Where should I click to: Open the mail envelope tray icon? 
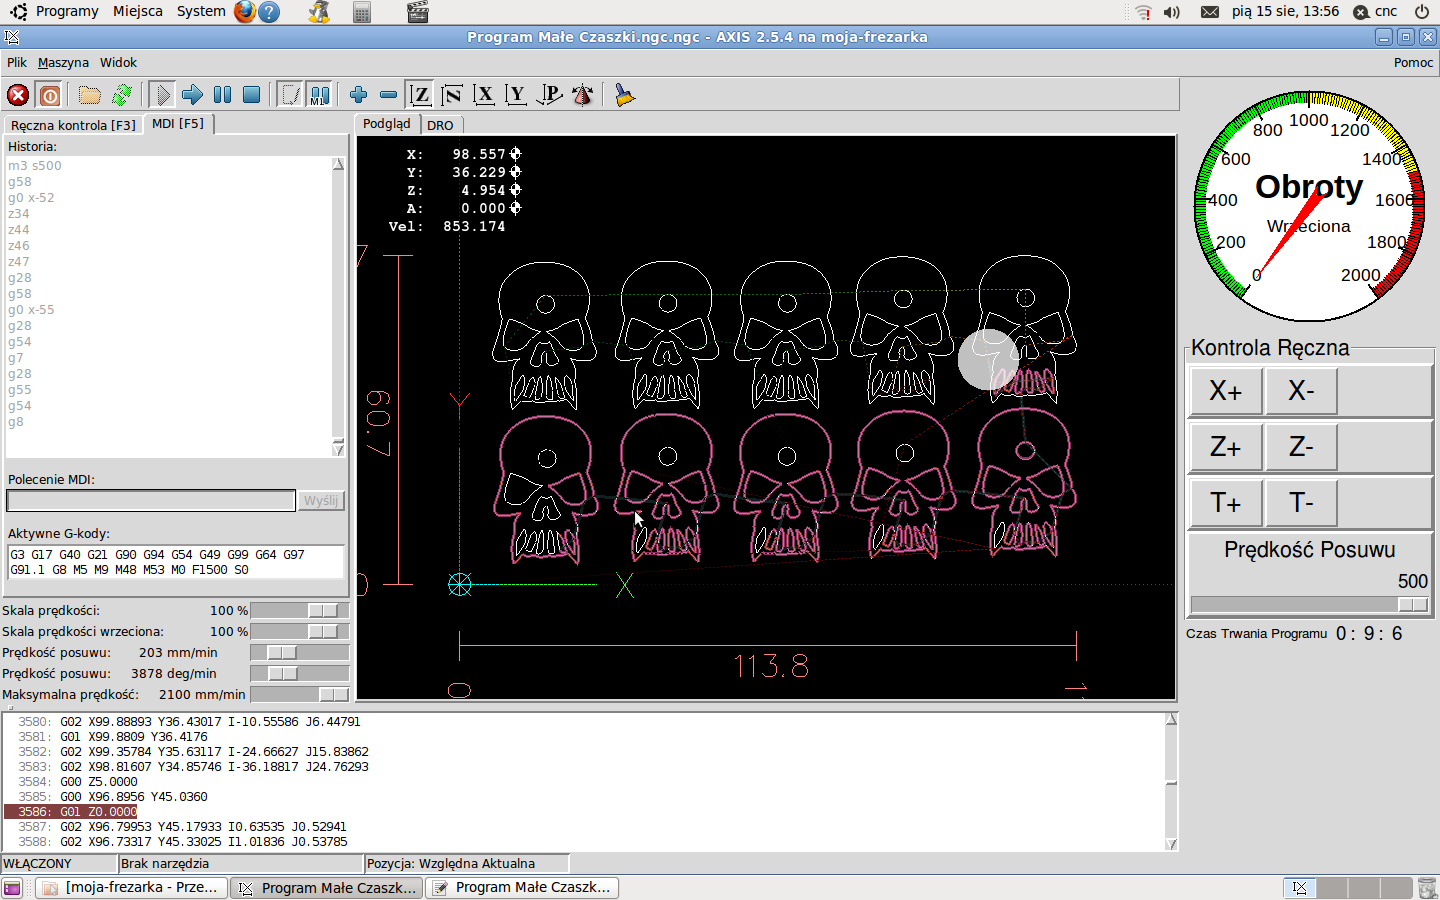(1210, 12)
